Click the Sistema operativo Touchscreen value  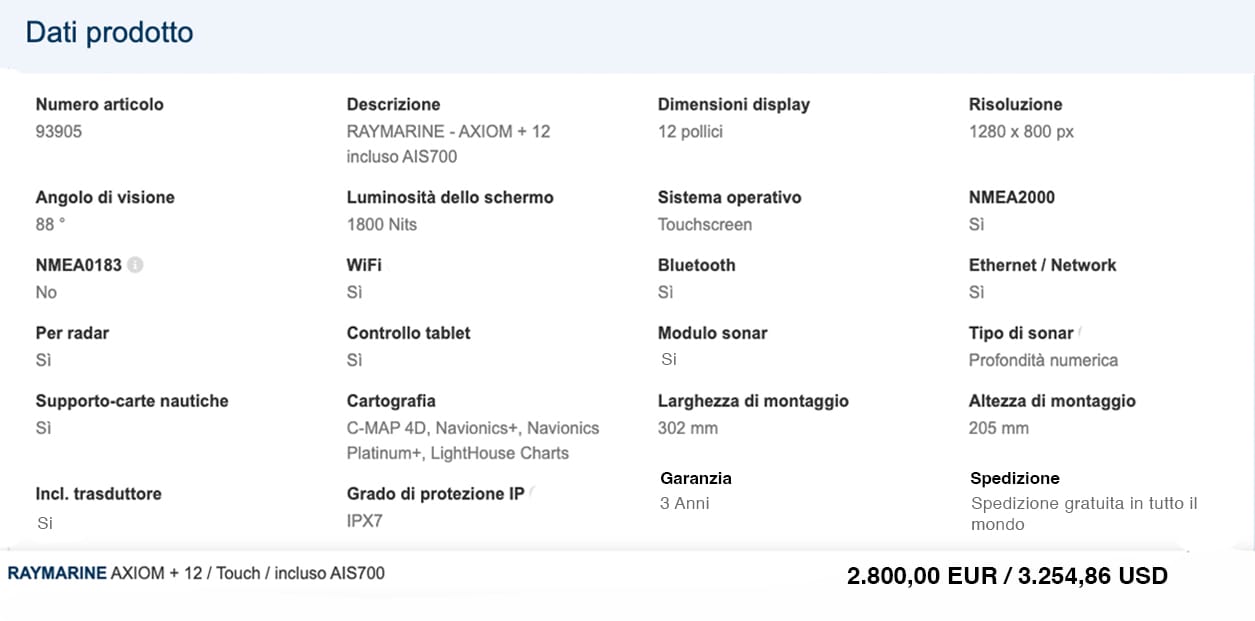[704, 224]
